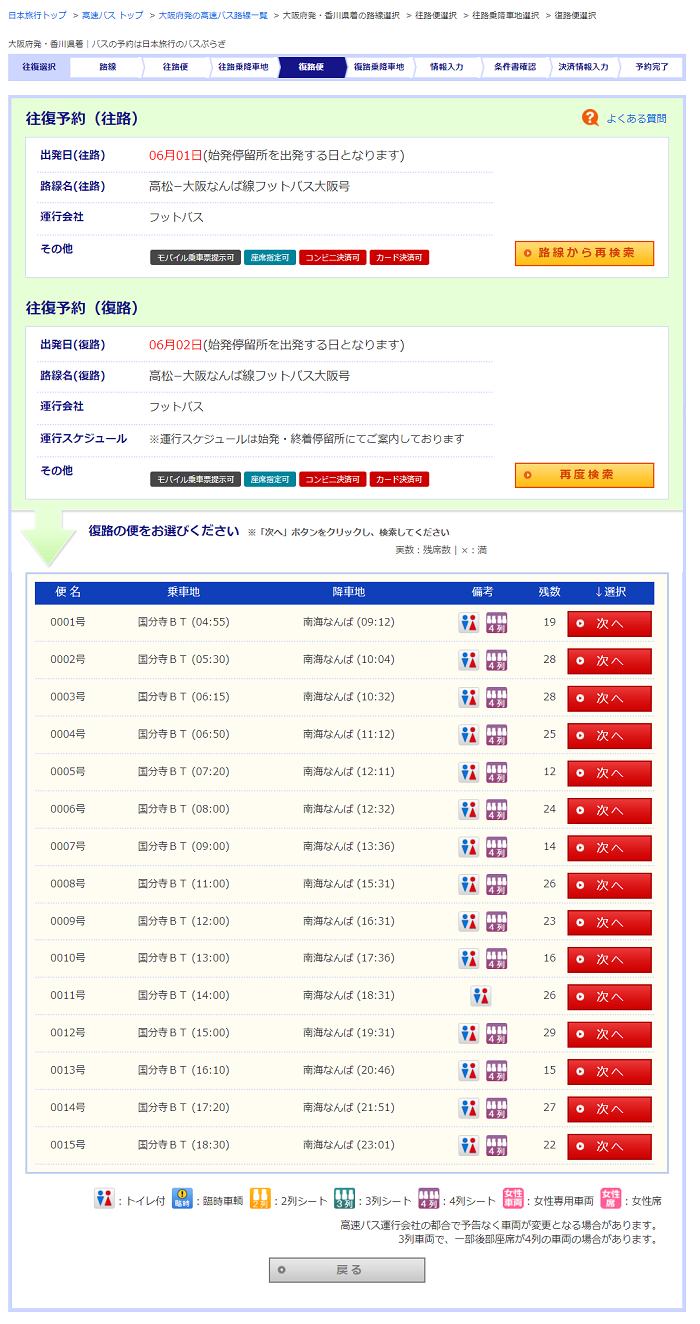Screen dimensions: 700x1324
Task: Open 大阪府発の高速バス路線一覧 breadcrumb link
Action: click(x=213, y=16)
